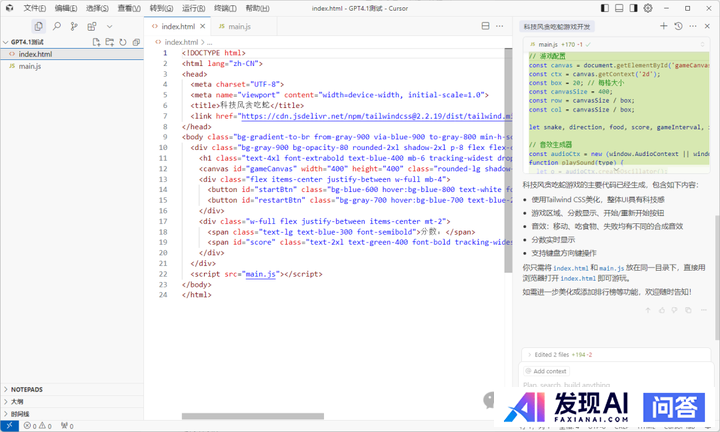Click the green checkmark beside main.js +170 -1
The height and width of the screenshot is (432, 720).
coord(588,45)
